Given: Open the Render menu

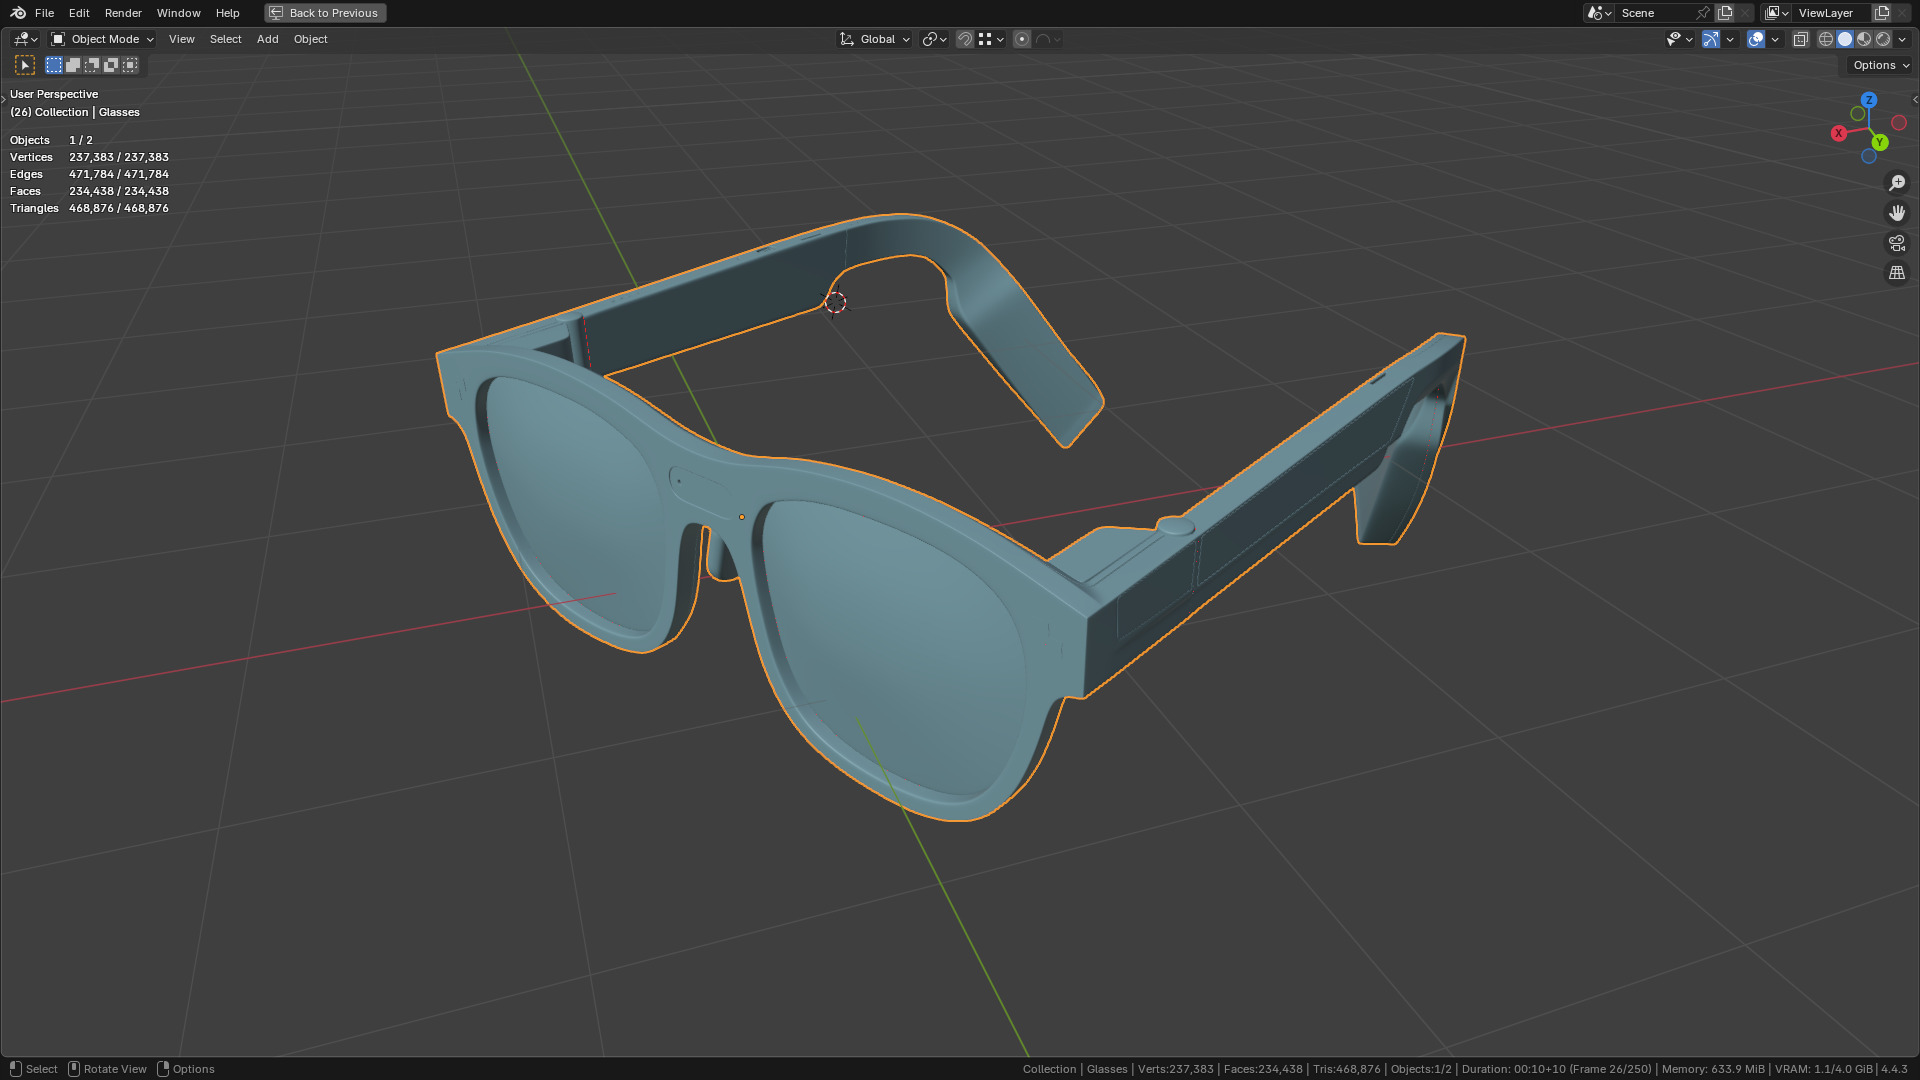Looking at the screenshot, I should tap(123, 13).
